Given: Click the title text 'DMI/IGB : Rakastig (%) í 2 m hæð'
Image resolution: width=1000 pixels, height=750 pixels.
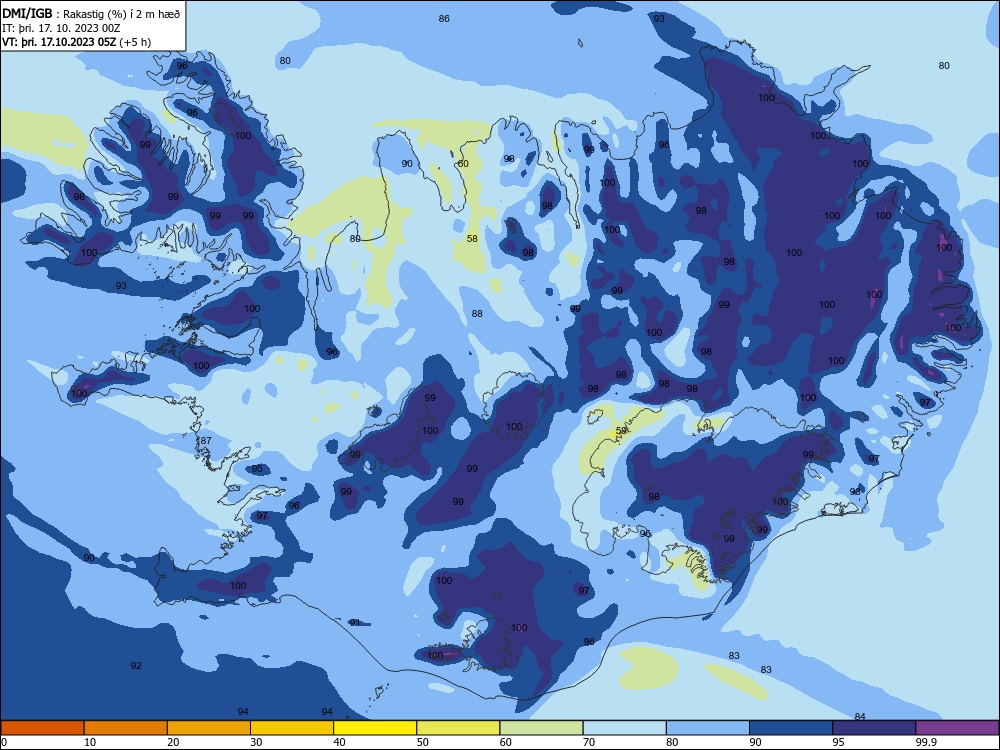Looking at the screenshot, I should click(92, 14).
